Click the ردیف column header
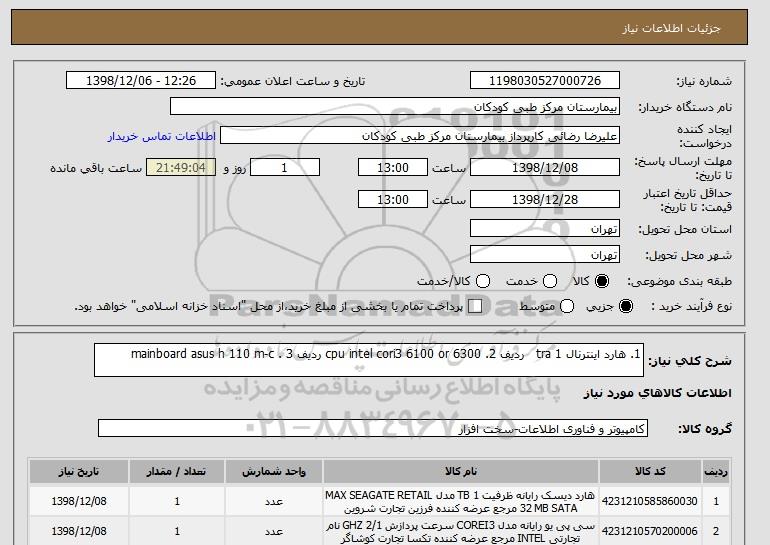Viewport: 770px width, 545px height. 716,471
